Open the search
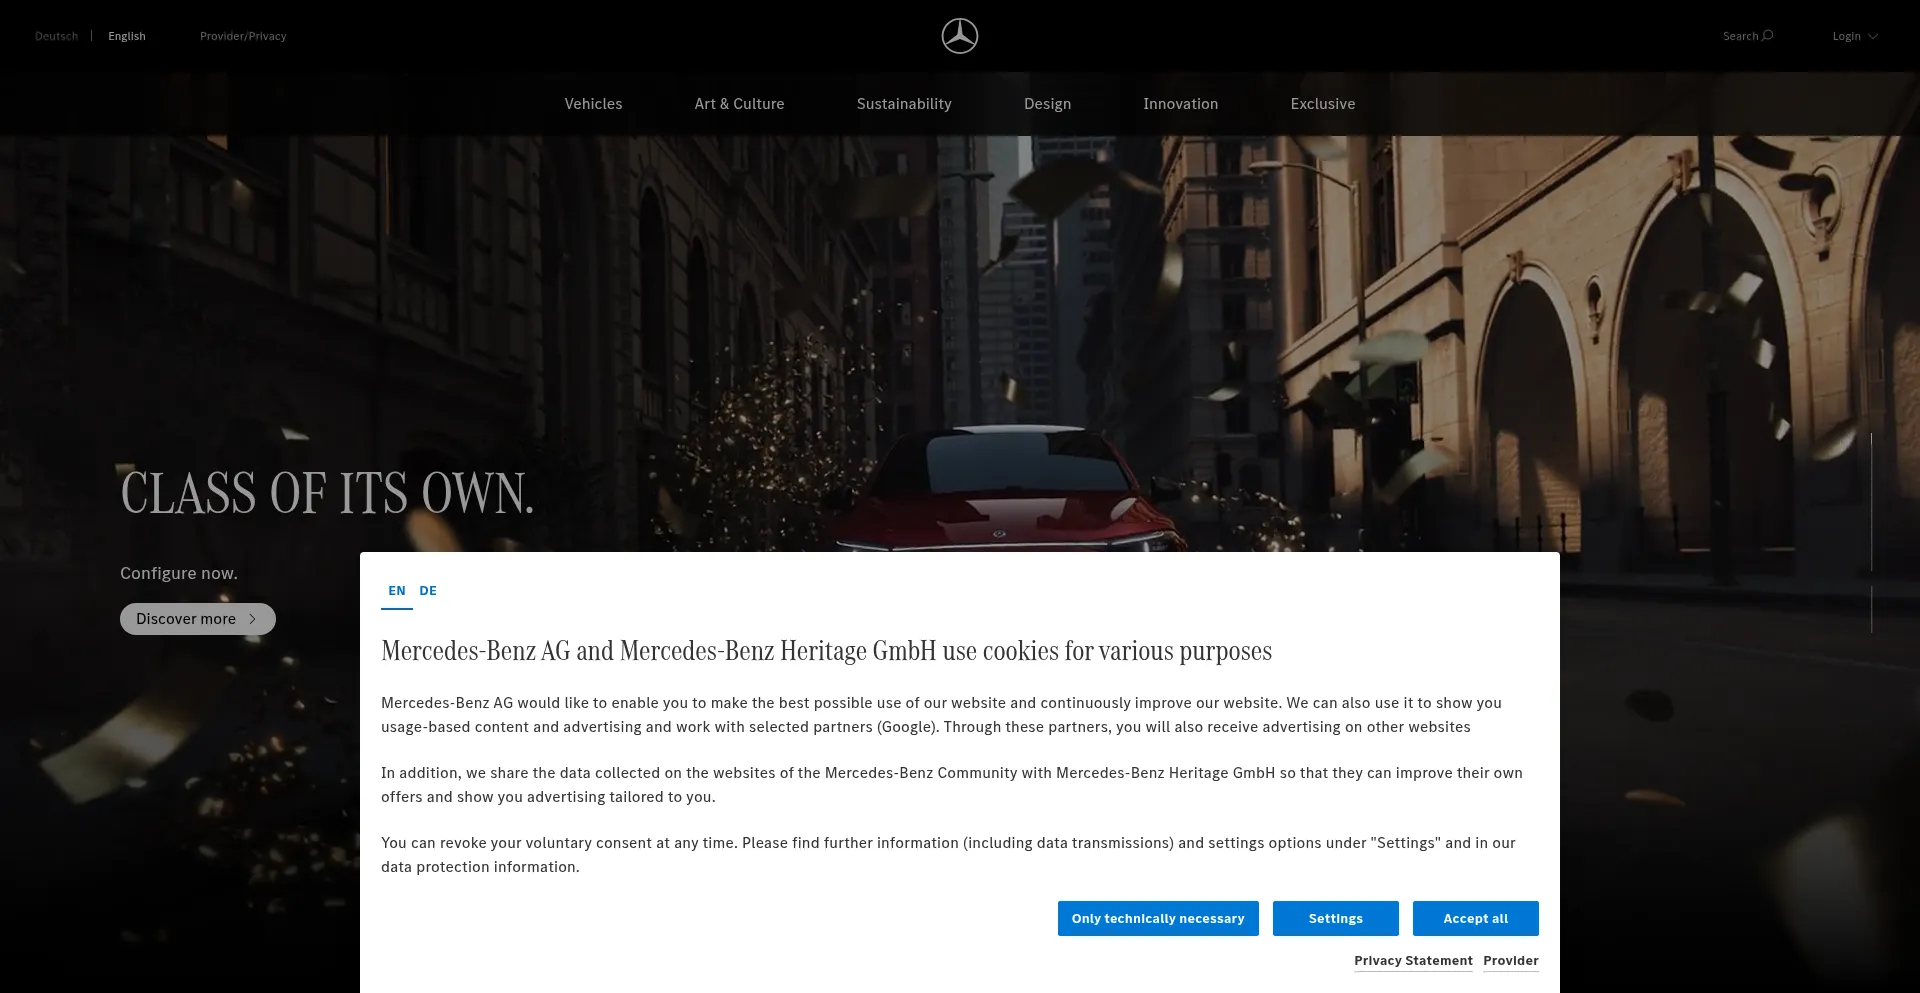 [x=1746, y=36]
